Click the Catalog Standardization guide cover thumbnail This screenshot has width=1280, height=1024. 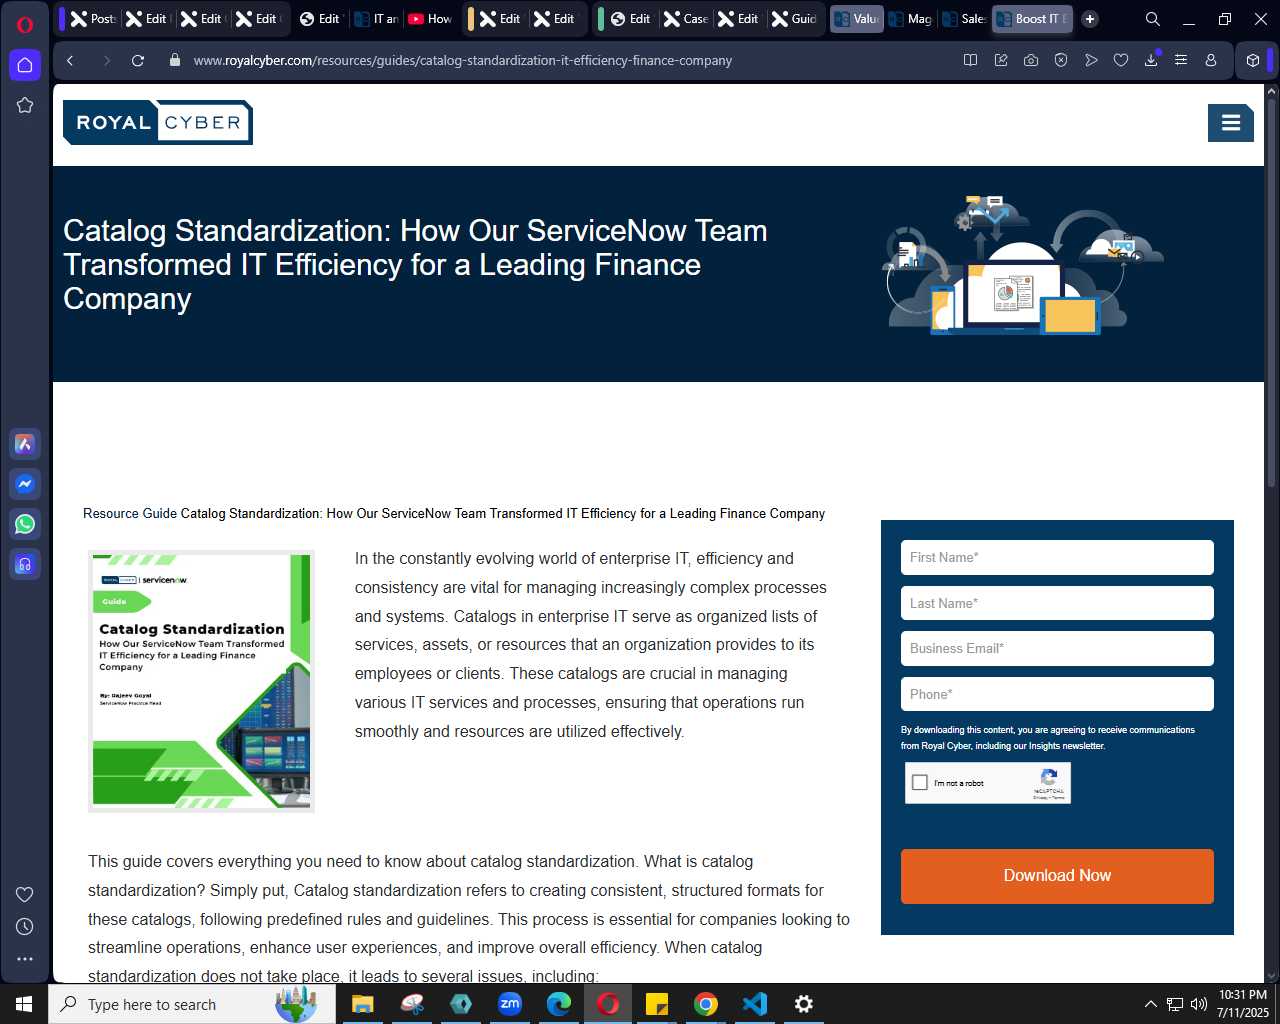click(201, 681)
